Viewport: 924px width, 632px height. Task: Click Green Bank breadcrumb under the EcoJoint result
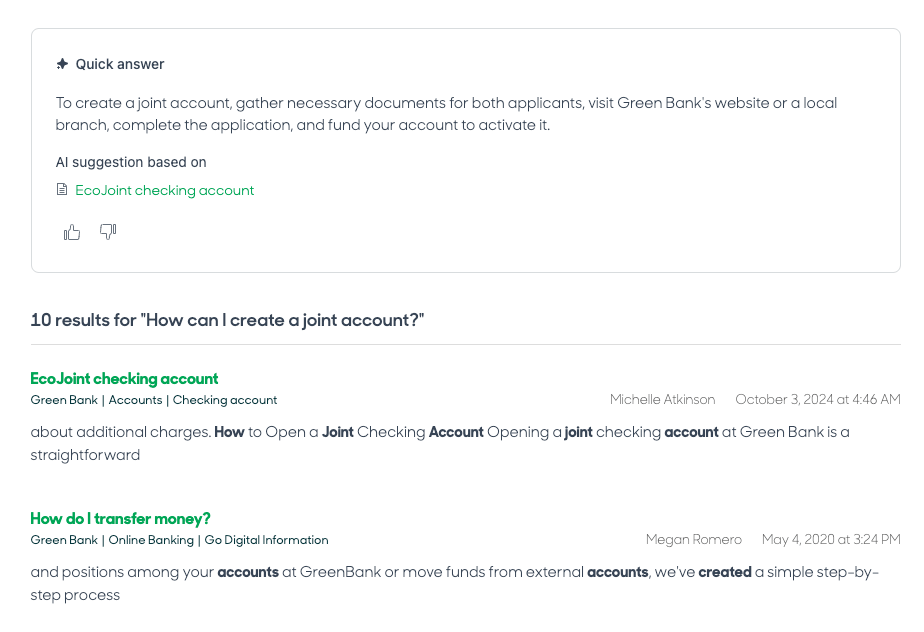[x=63, y=400]
